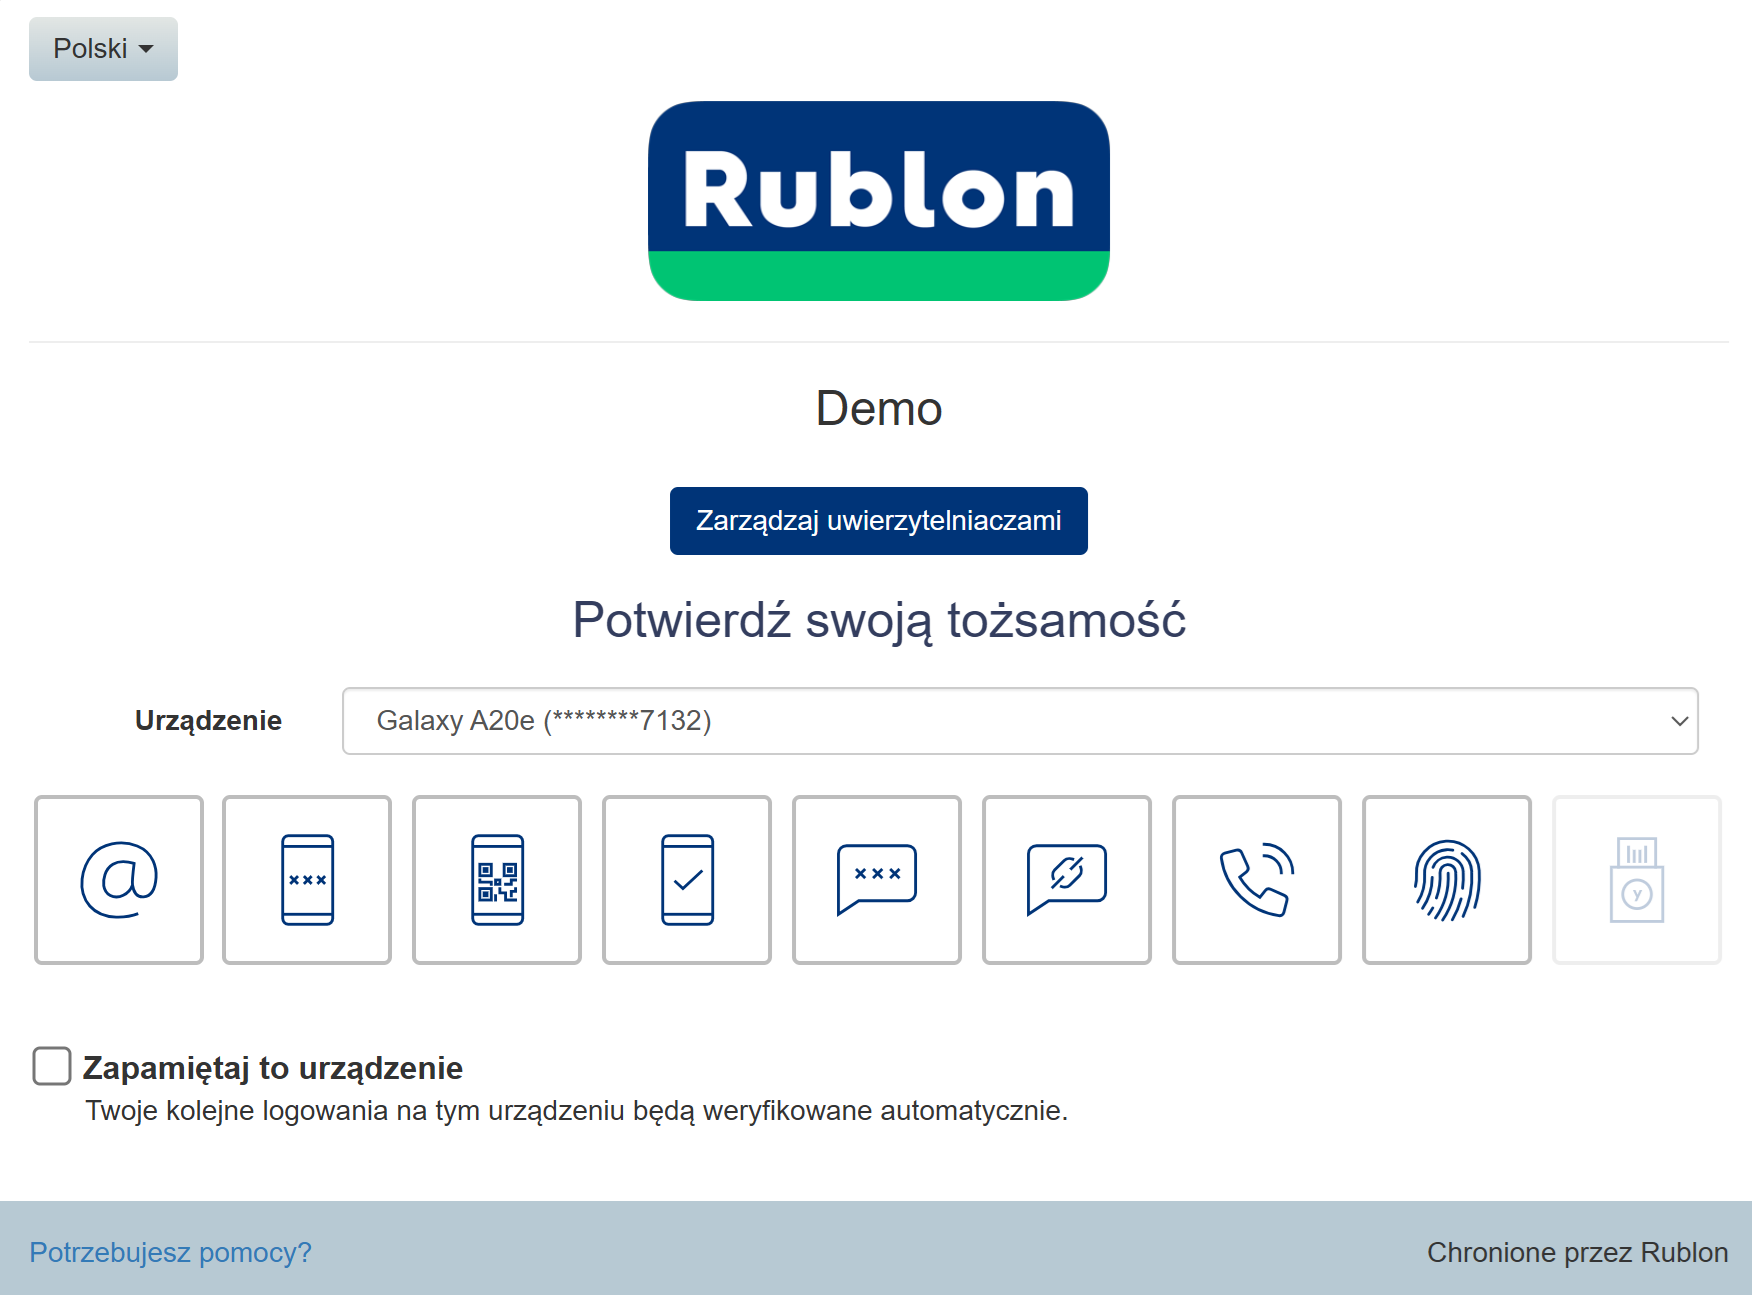Enable the 'Zapamiętaj to urządzenie' checkbox

pos(52,1066)
